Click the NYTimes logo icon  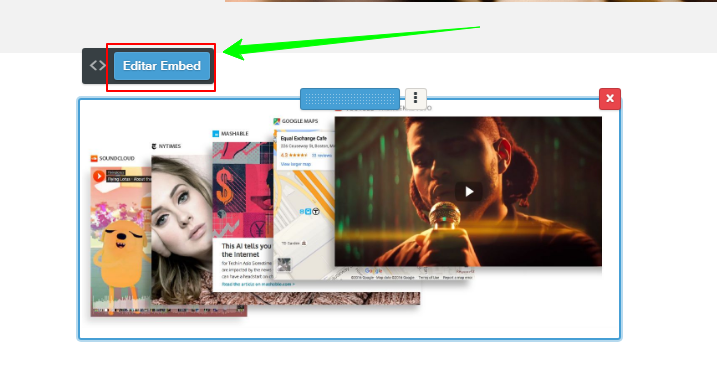tap(154, 146)
